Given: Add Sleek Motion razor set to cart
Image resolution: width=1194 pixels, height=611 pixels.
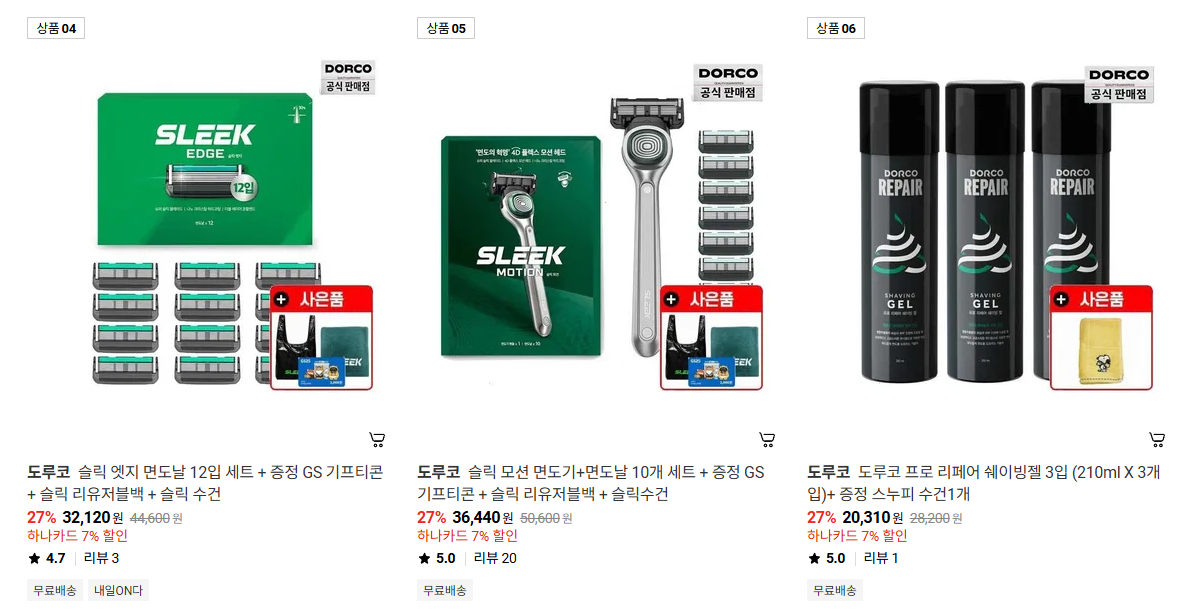Looking at the screenshot, I should tap(767, 440).
